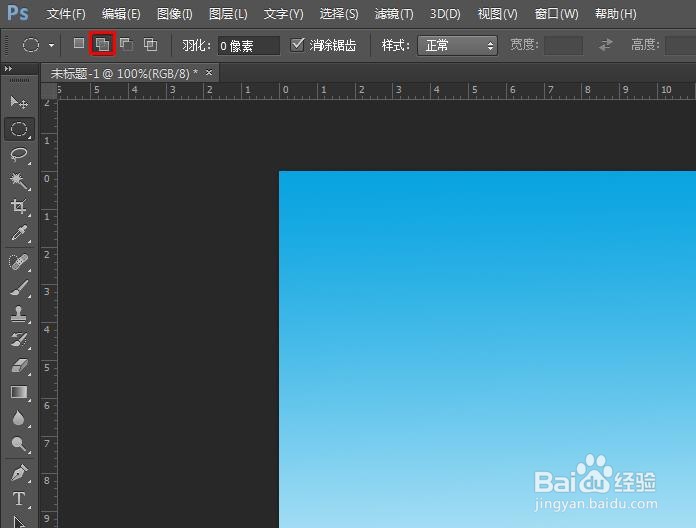
Task: Select the History Brush tool
Action: [19, 340]
